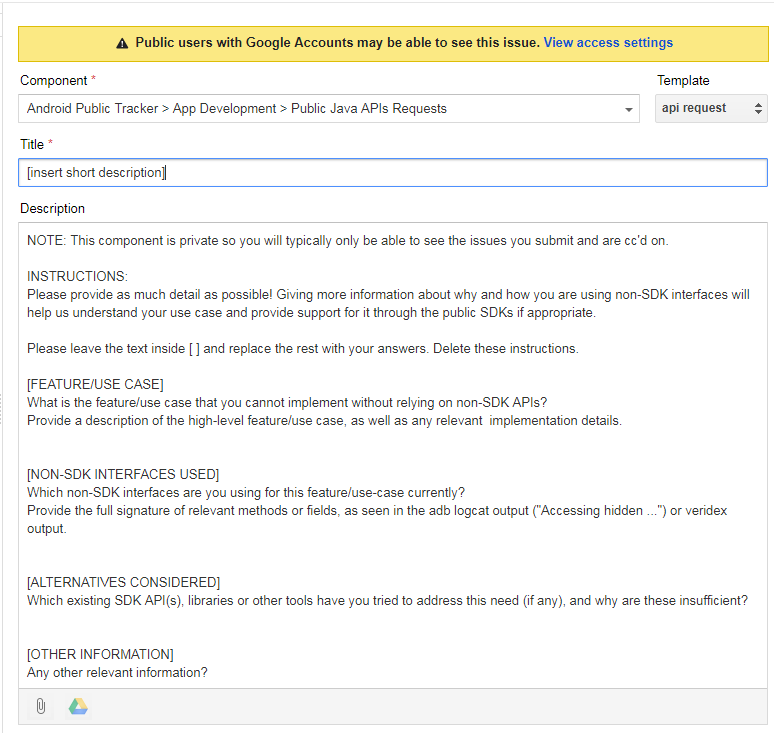
Task: Click the Description field label
Action: pos(52,209)
